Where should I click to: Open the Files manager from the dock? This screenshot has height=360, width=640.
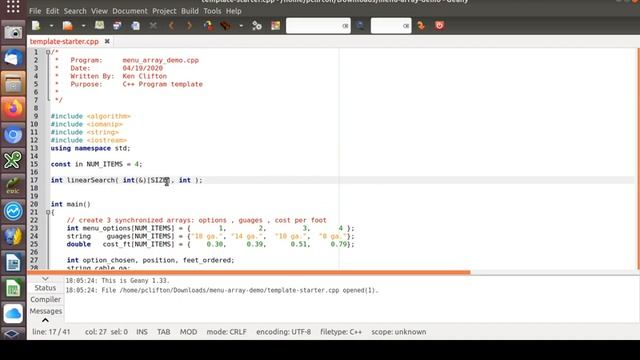click(13, 84)
